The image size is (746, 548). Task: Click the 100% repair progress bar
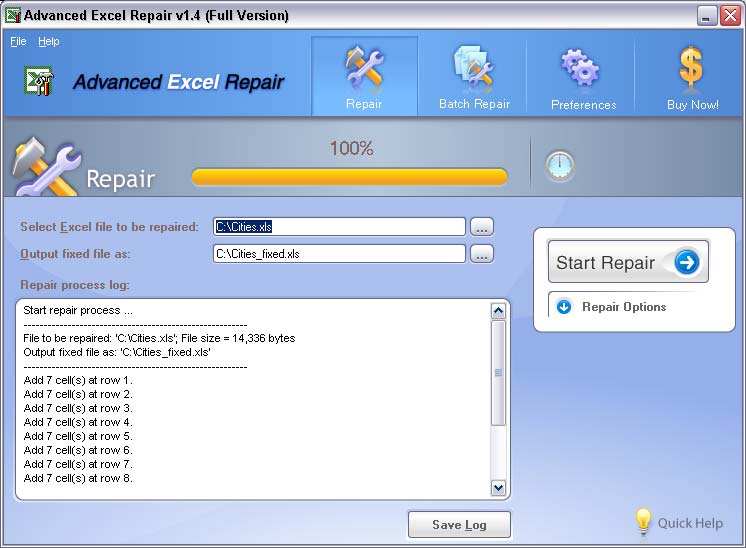pyautogui.click(x=349, y=177)
